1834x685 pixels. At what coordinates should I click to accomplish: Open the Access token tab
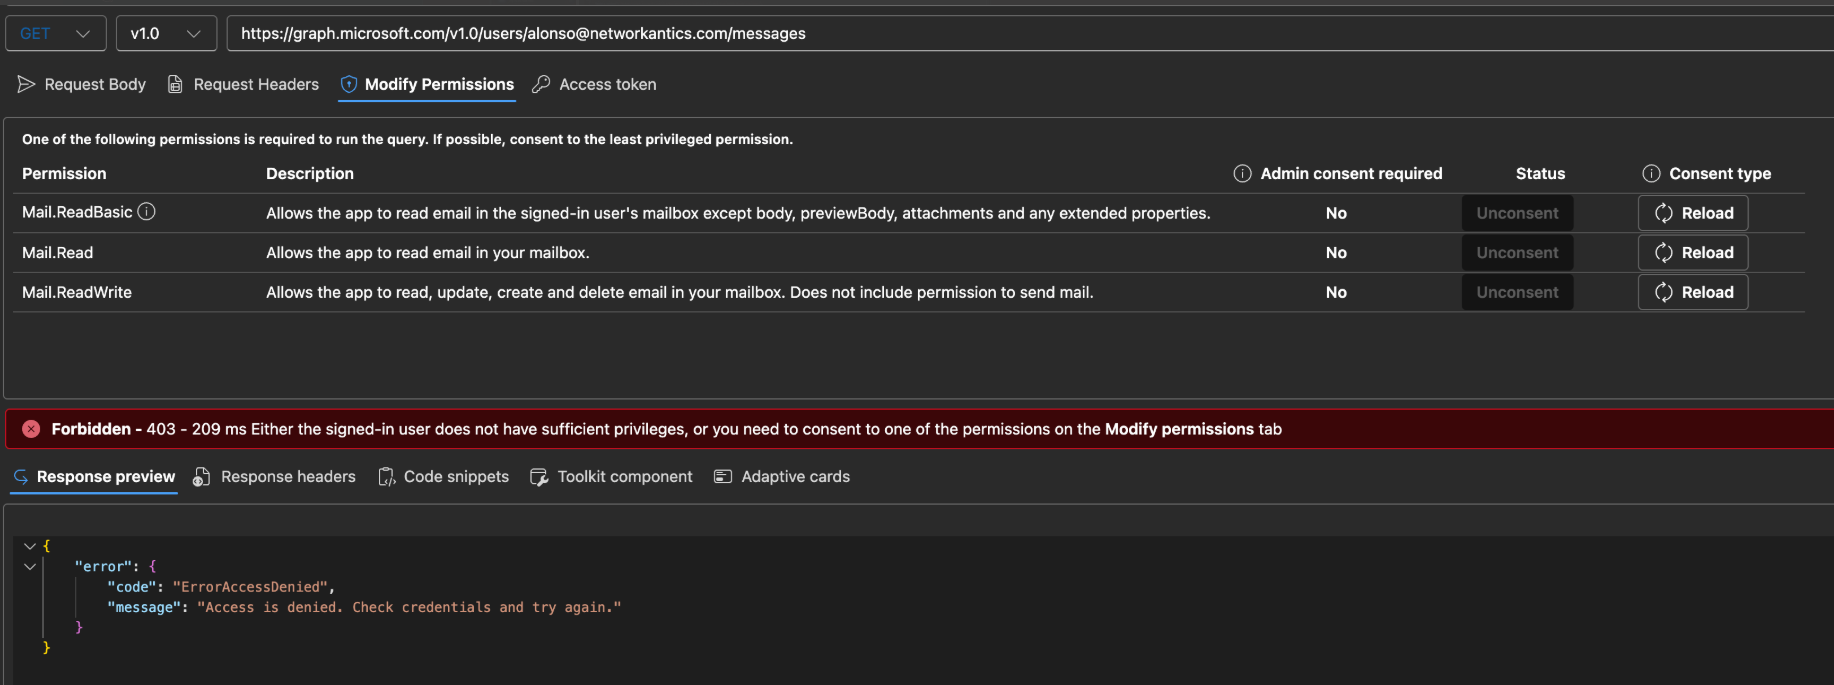[x=594, y=85]
